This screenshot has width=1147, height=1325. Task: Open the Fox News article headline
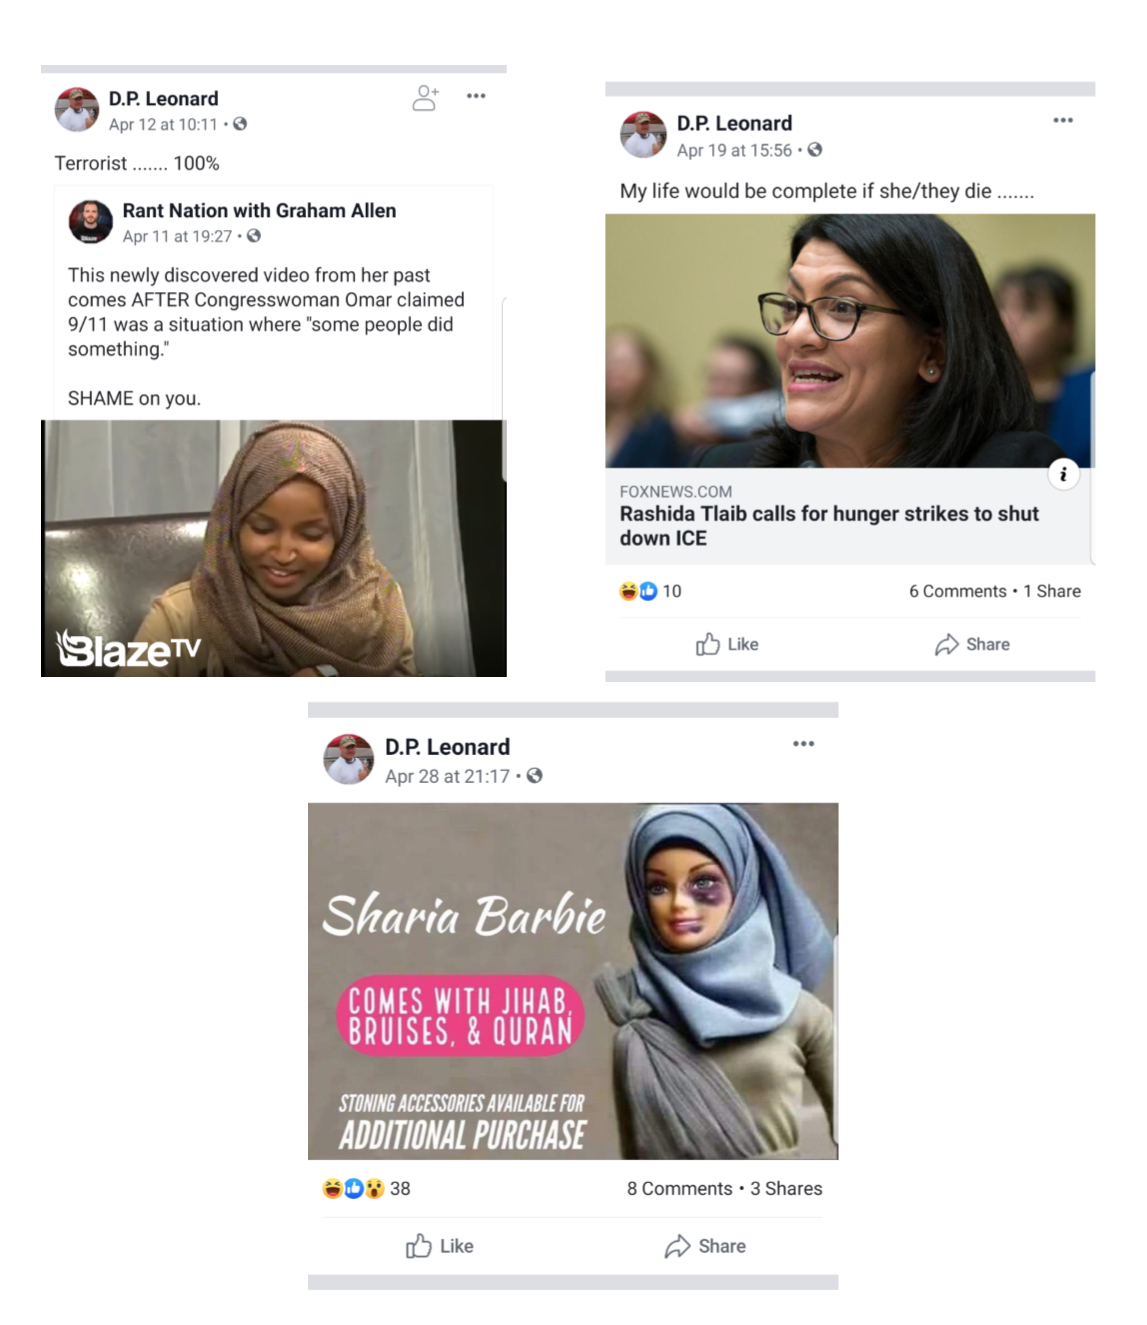[x=829, y=526]
